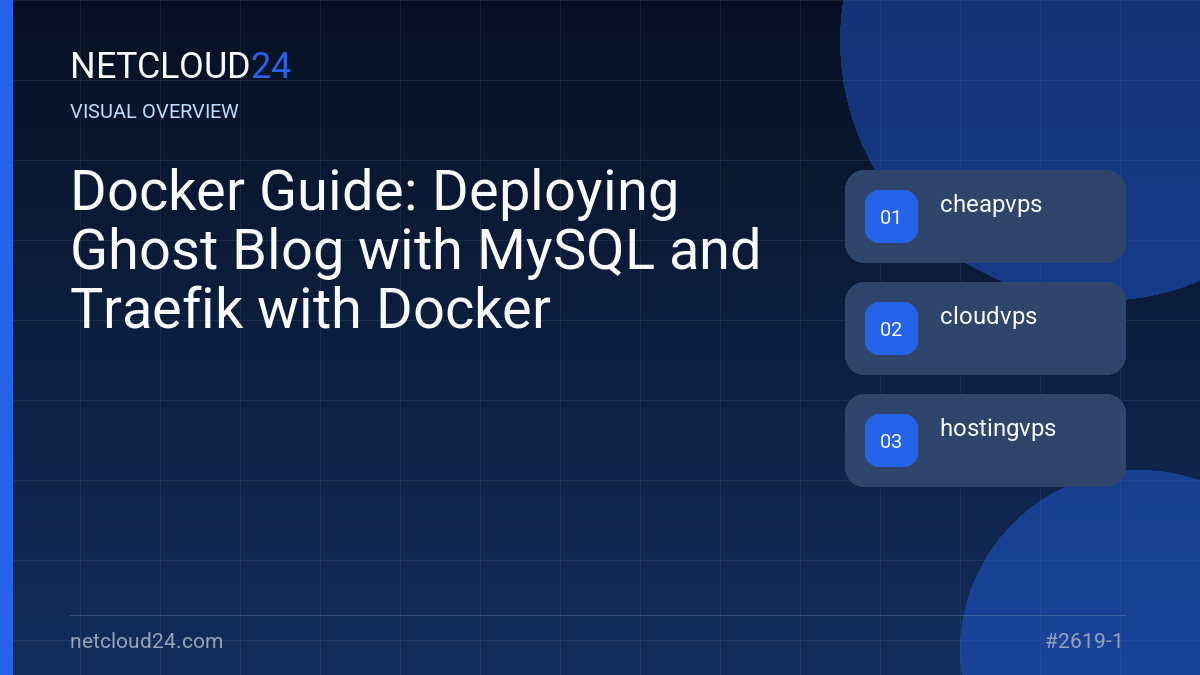The image size is (1200, 675).
Task: Click the #2619-1 identifier
Action: [1084, 641]
